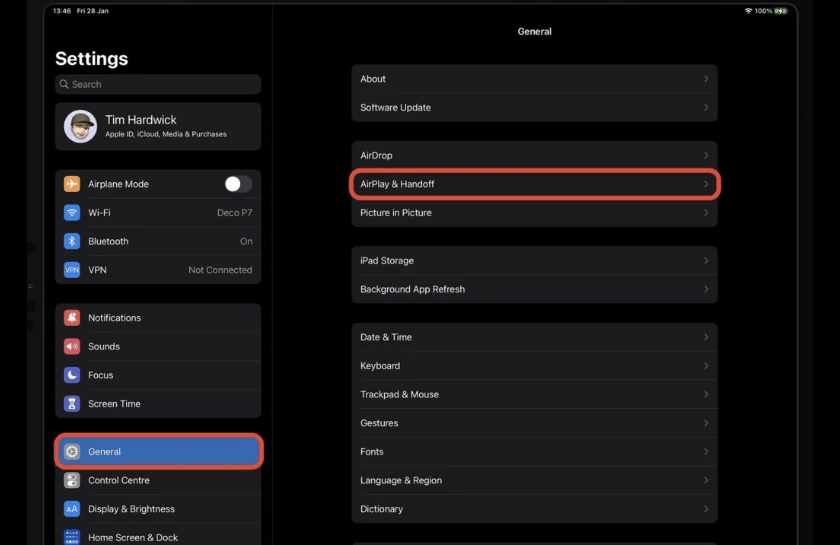Tap the Notifications bell icon
This screenshot has width=840, height=545.
click(x=72, y=318)
